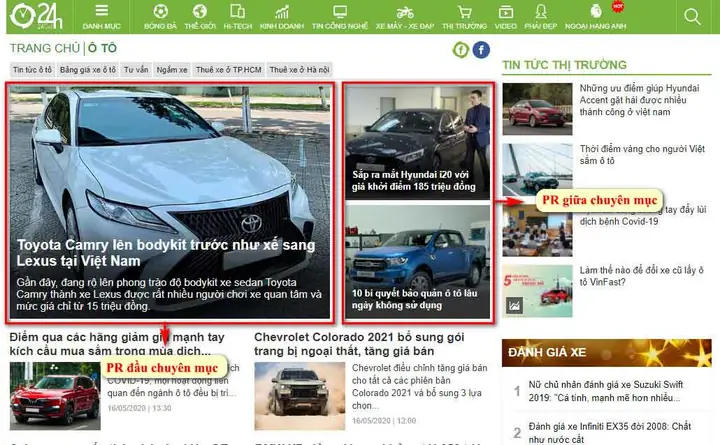The width and height of the screenshot is (720, 445).
Task: Open the dịch bệnh Covid-19 article link
Action: click(x=643, y=215)
